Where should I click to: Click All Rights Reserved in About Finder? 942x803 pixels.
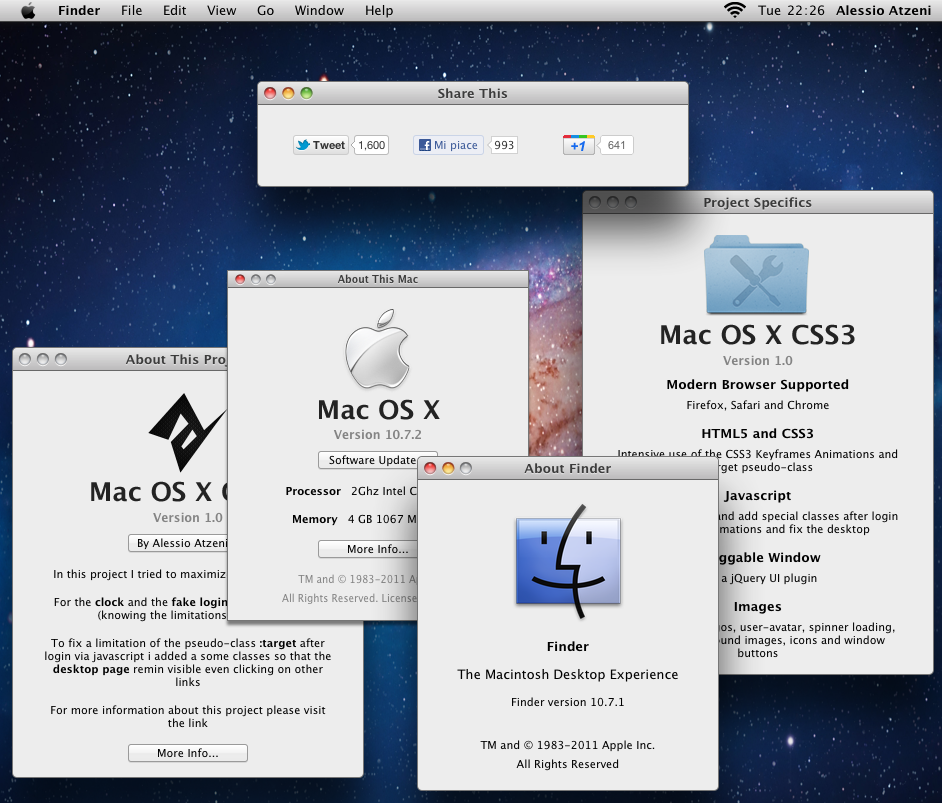(x=568, y=764)
